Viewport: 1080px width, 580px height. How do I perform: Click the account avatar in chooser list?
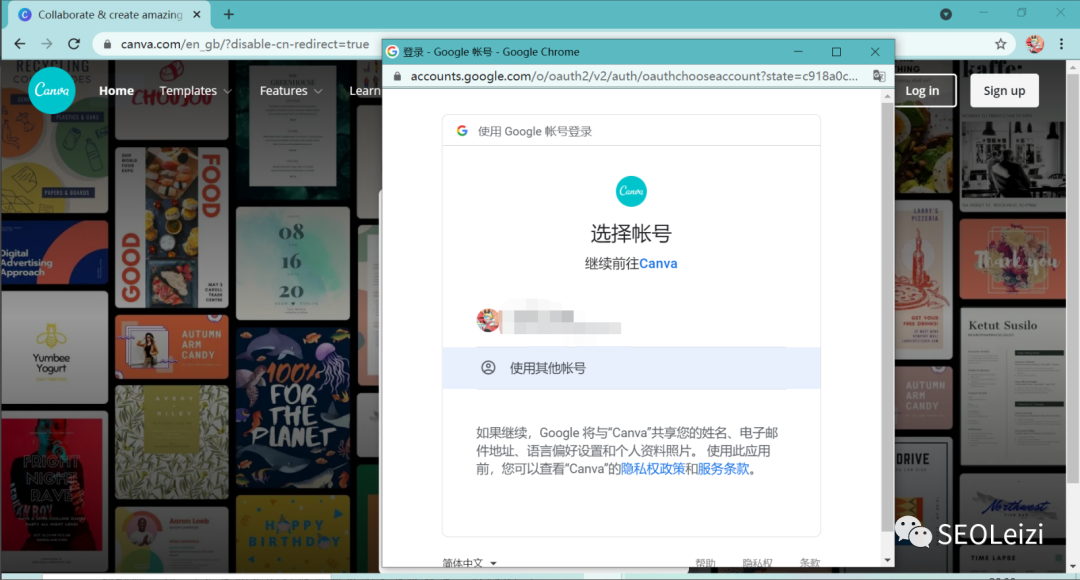(488, 320)
